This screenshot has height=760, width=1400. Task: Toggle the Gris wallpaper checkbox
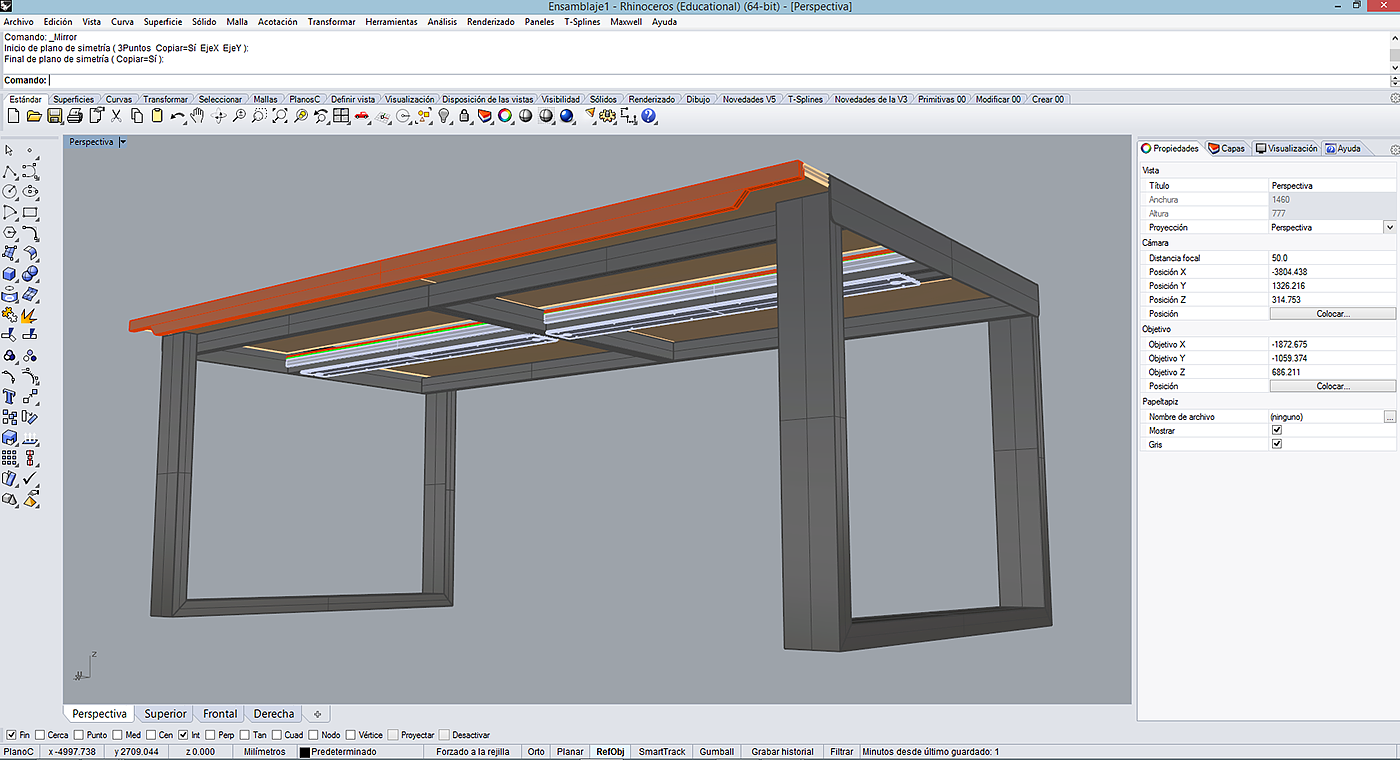pos(1276,444)
